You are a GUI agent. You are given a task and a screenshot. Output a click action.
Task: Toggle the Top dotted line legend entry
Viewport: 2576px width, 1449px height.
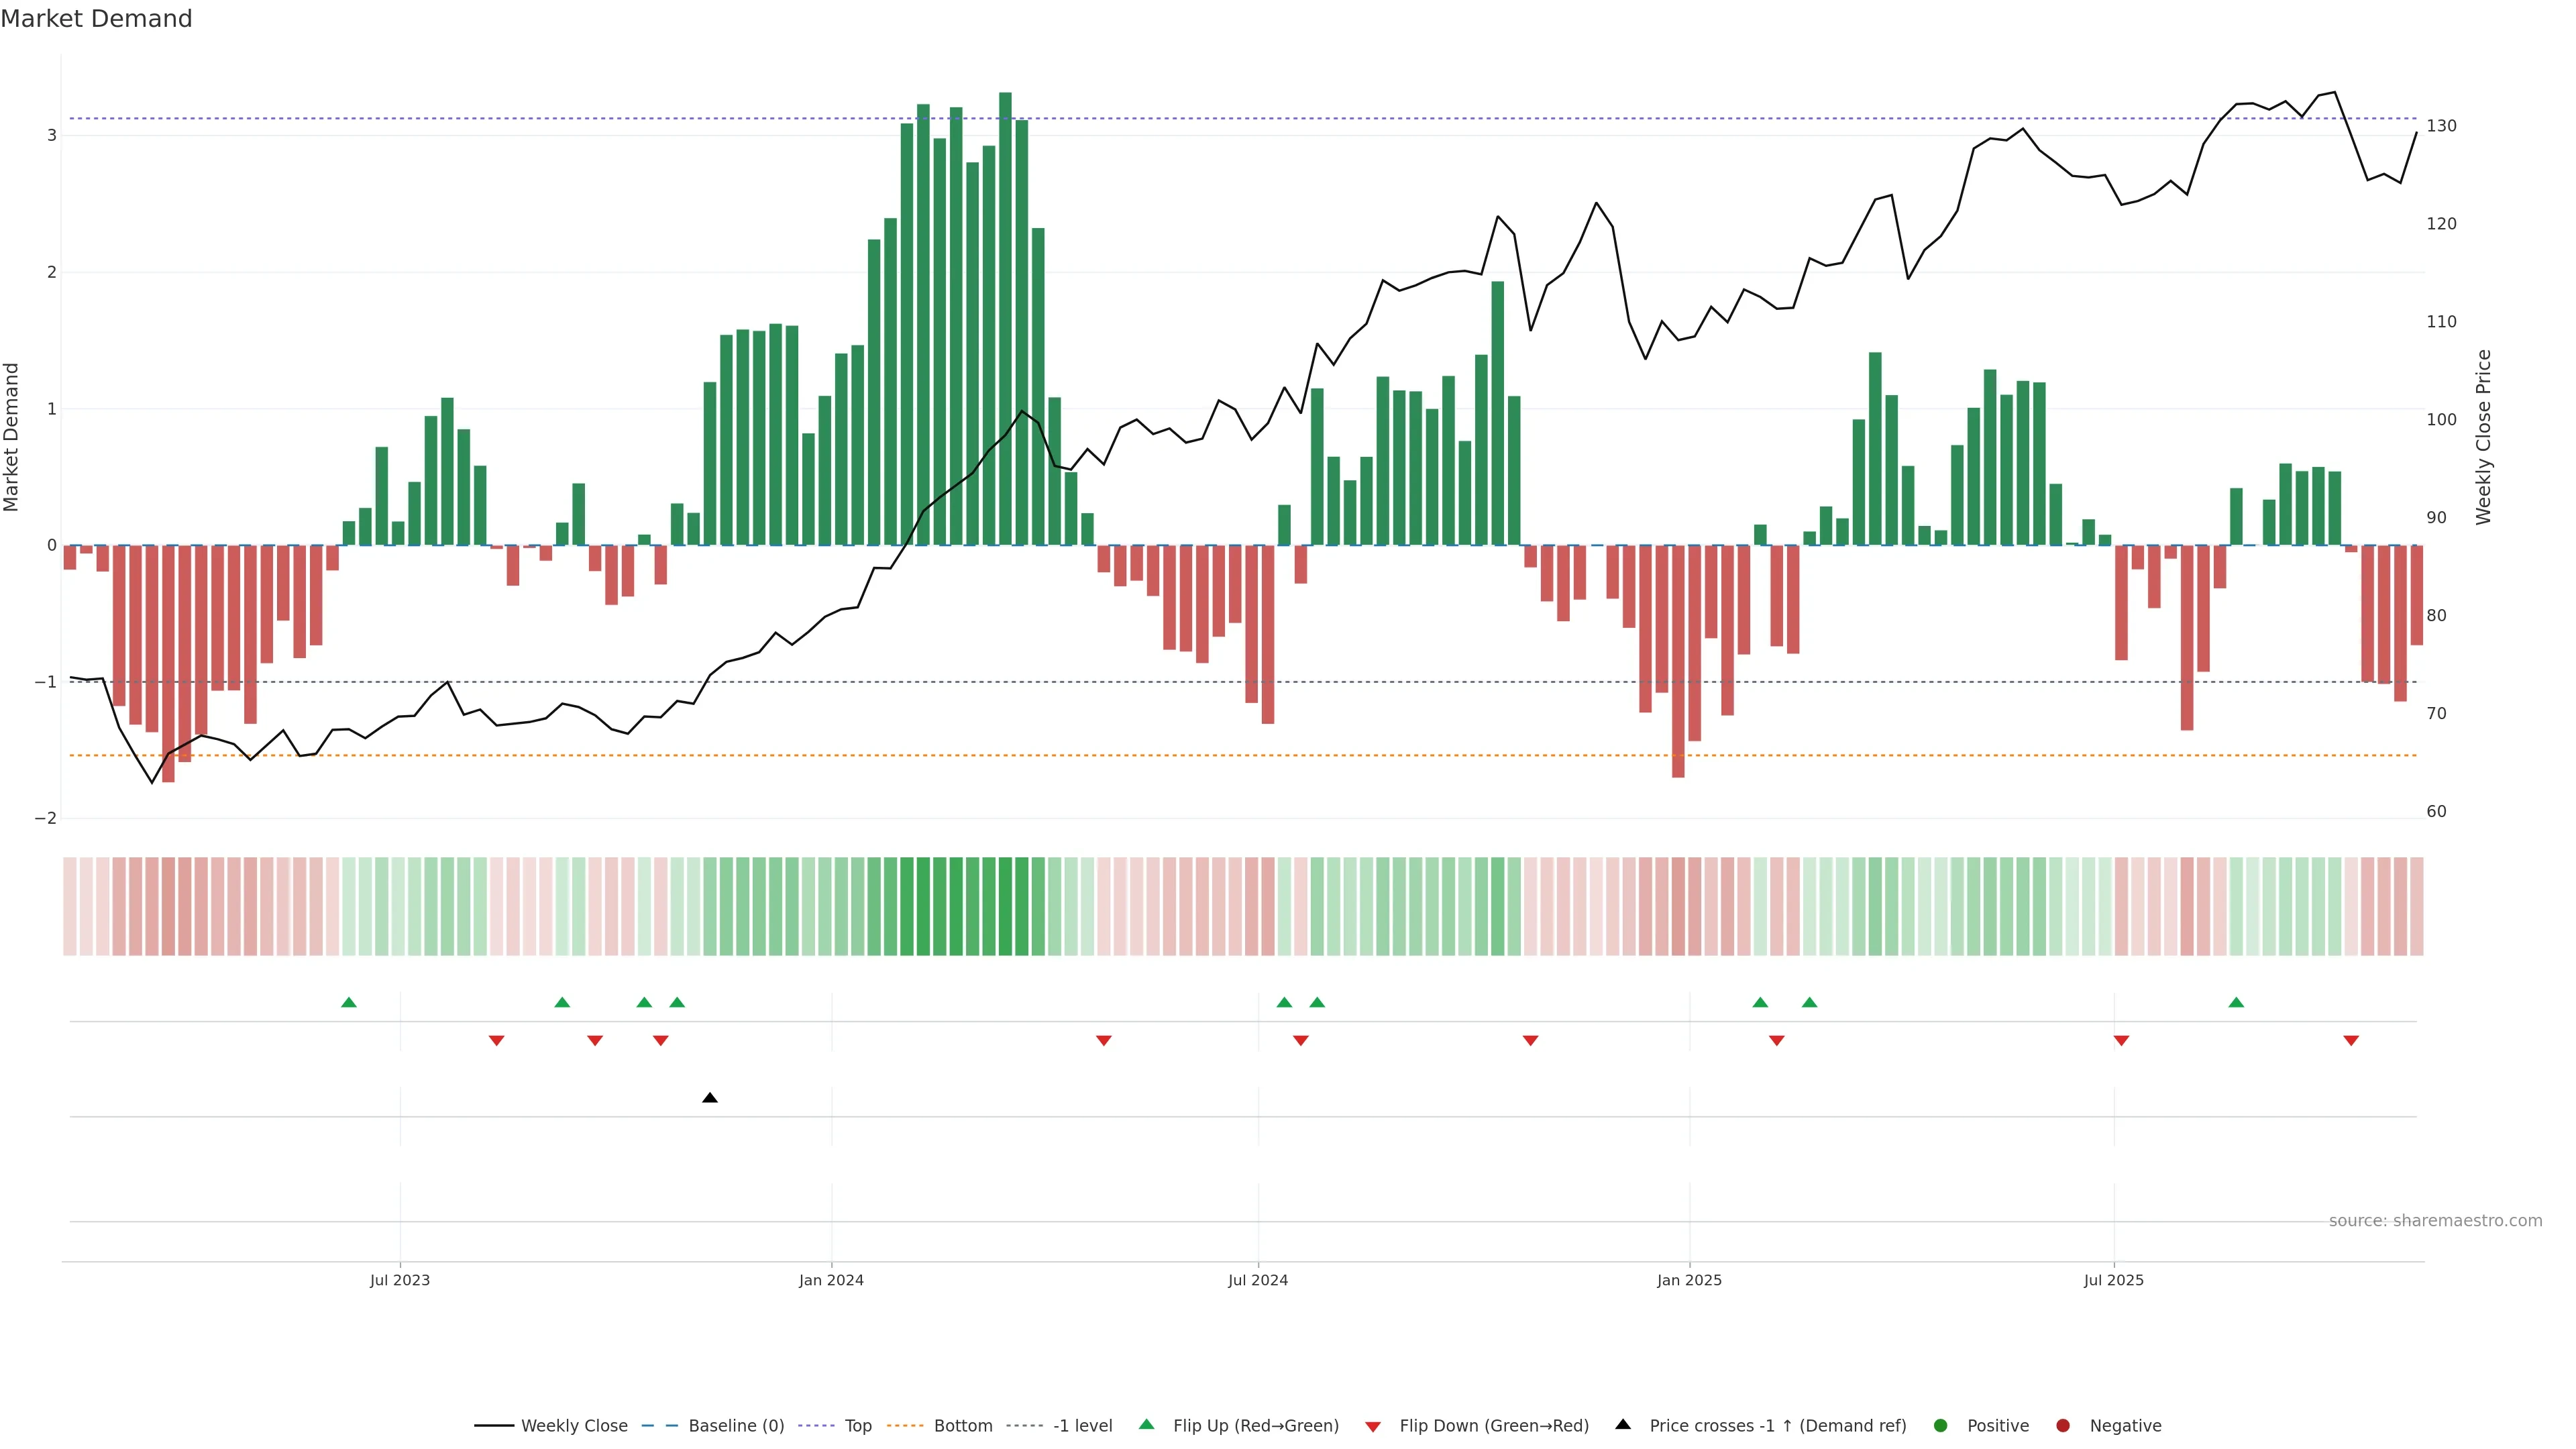(857, 1426)
